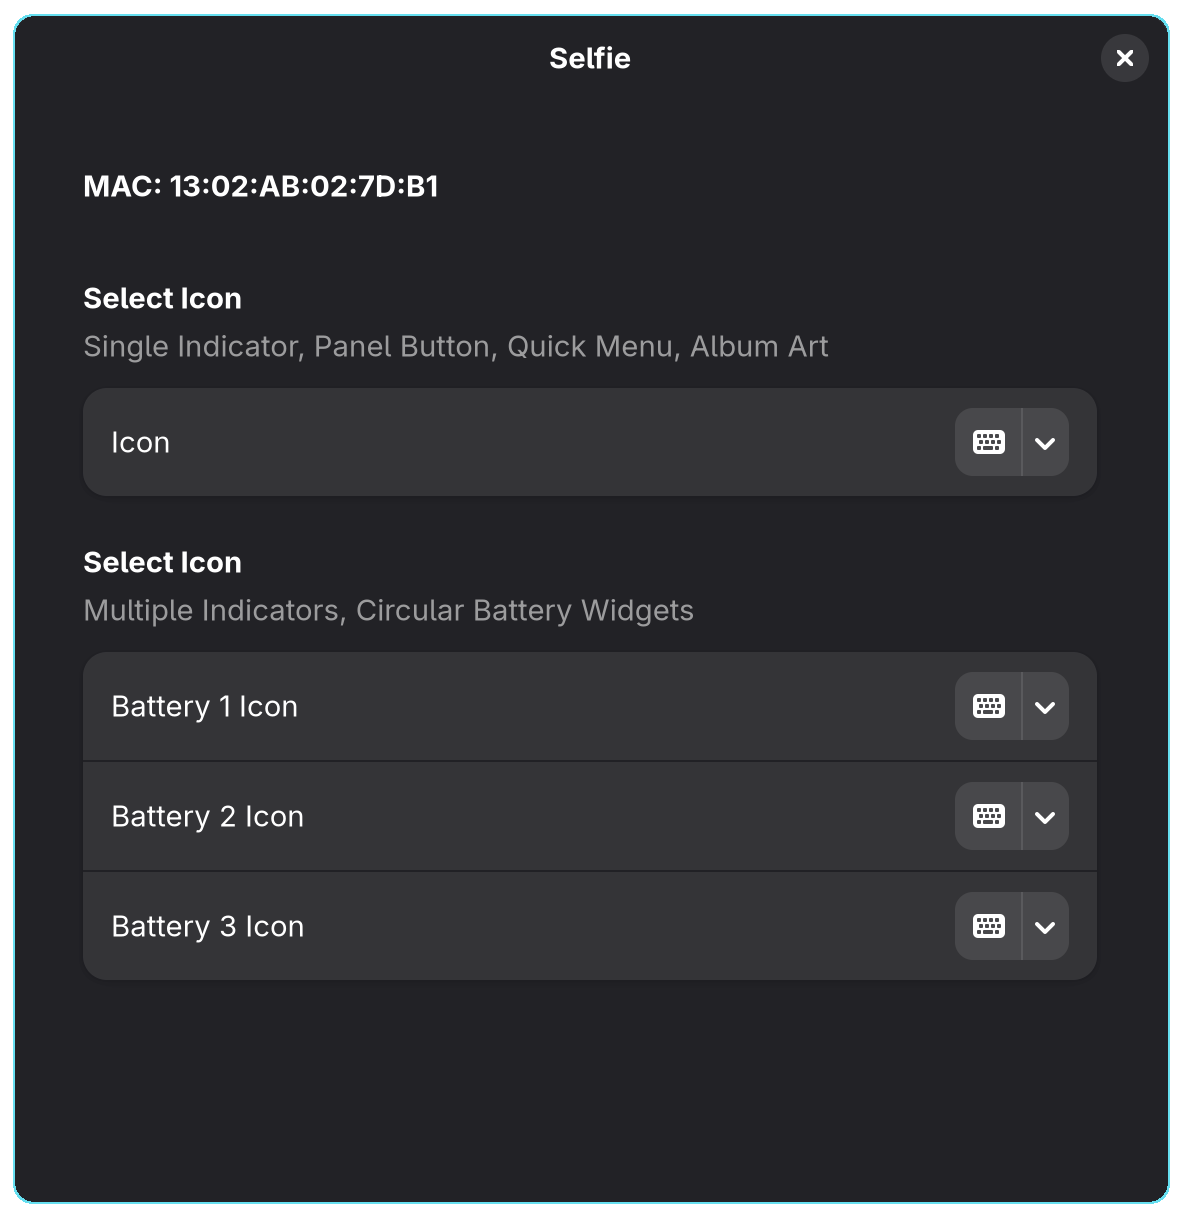Click the Select Icon heading above Icon row

(x=163, y=298)
